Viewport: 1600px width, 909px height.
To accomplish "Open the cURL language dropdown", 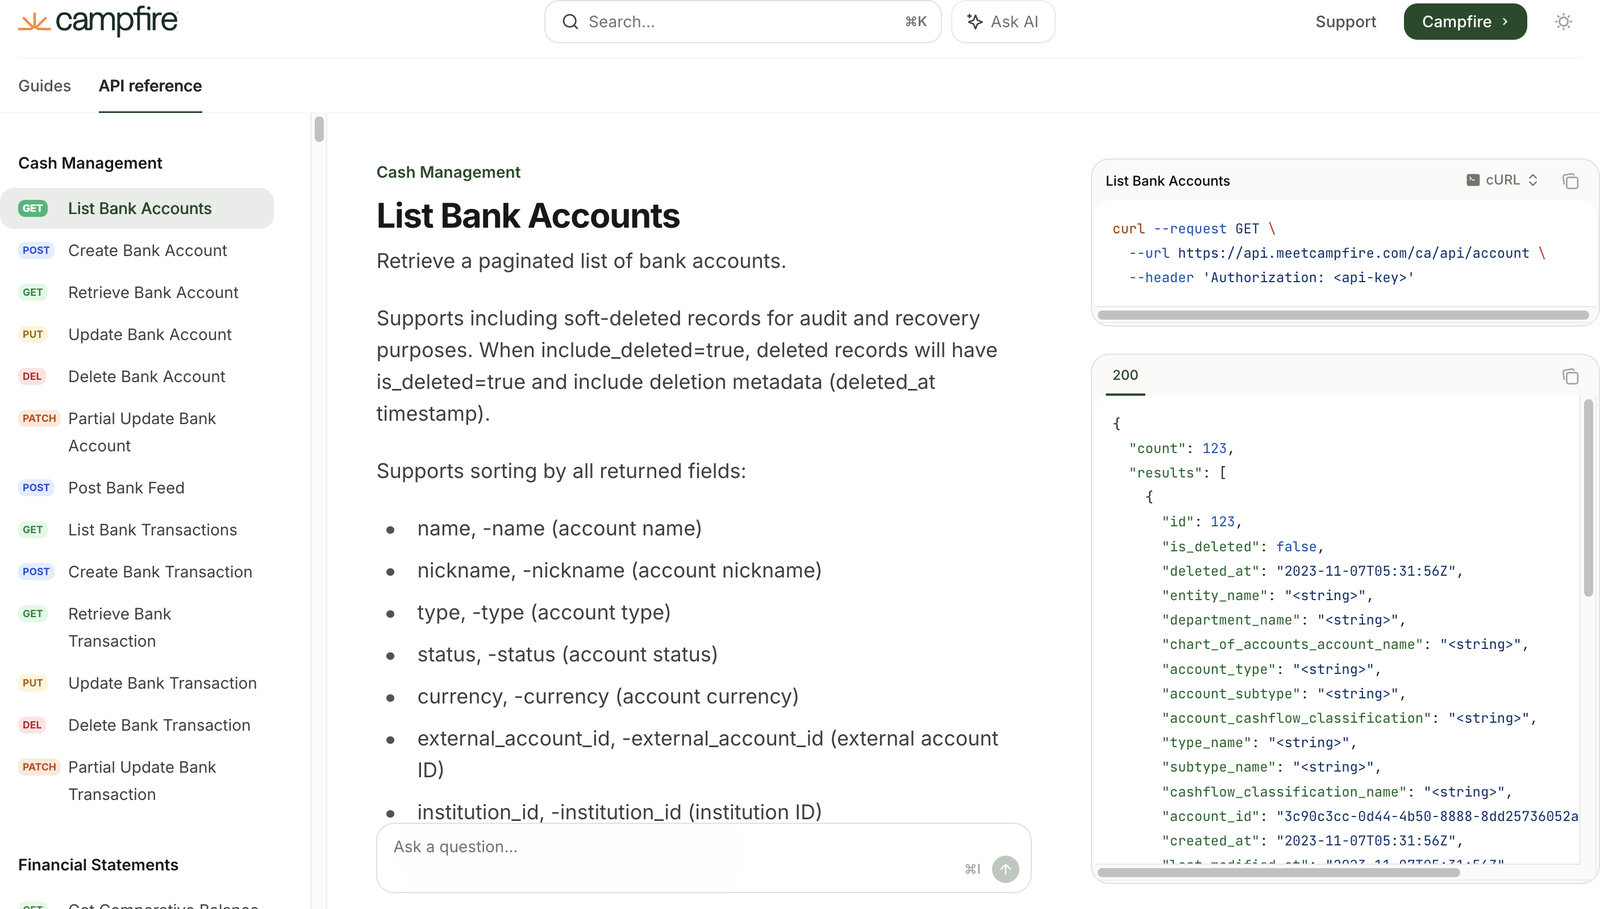I will 1502,180.
